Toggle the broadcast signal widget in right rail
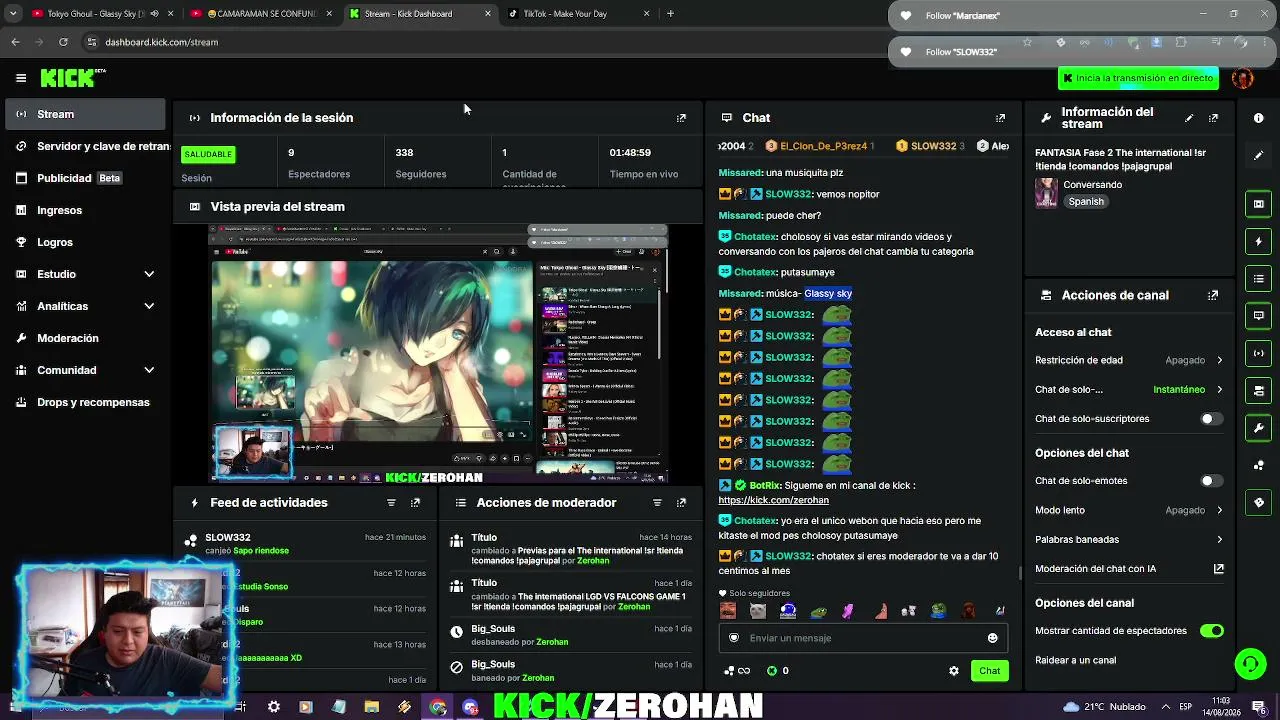The image size is (1280, 720). click(x=1258, y=353)
